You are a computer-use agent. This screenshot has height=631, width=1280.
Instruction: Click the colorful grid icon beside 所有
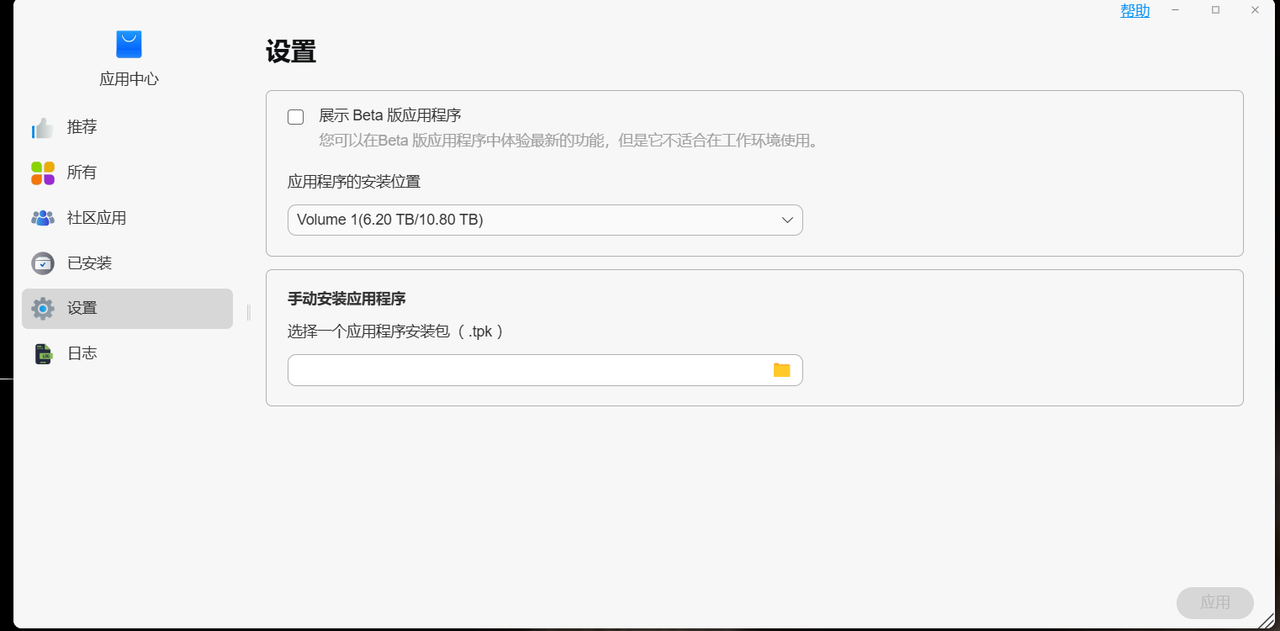[x=42, y=173]
